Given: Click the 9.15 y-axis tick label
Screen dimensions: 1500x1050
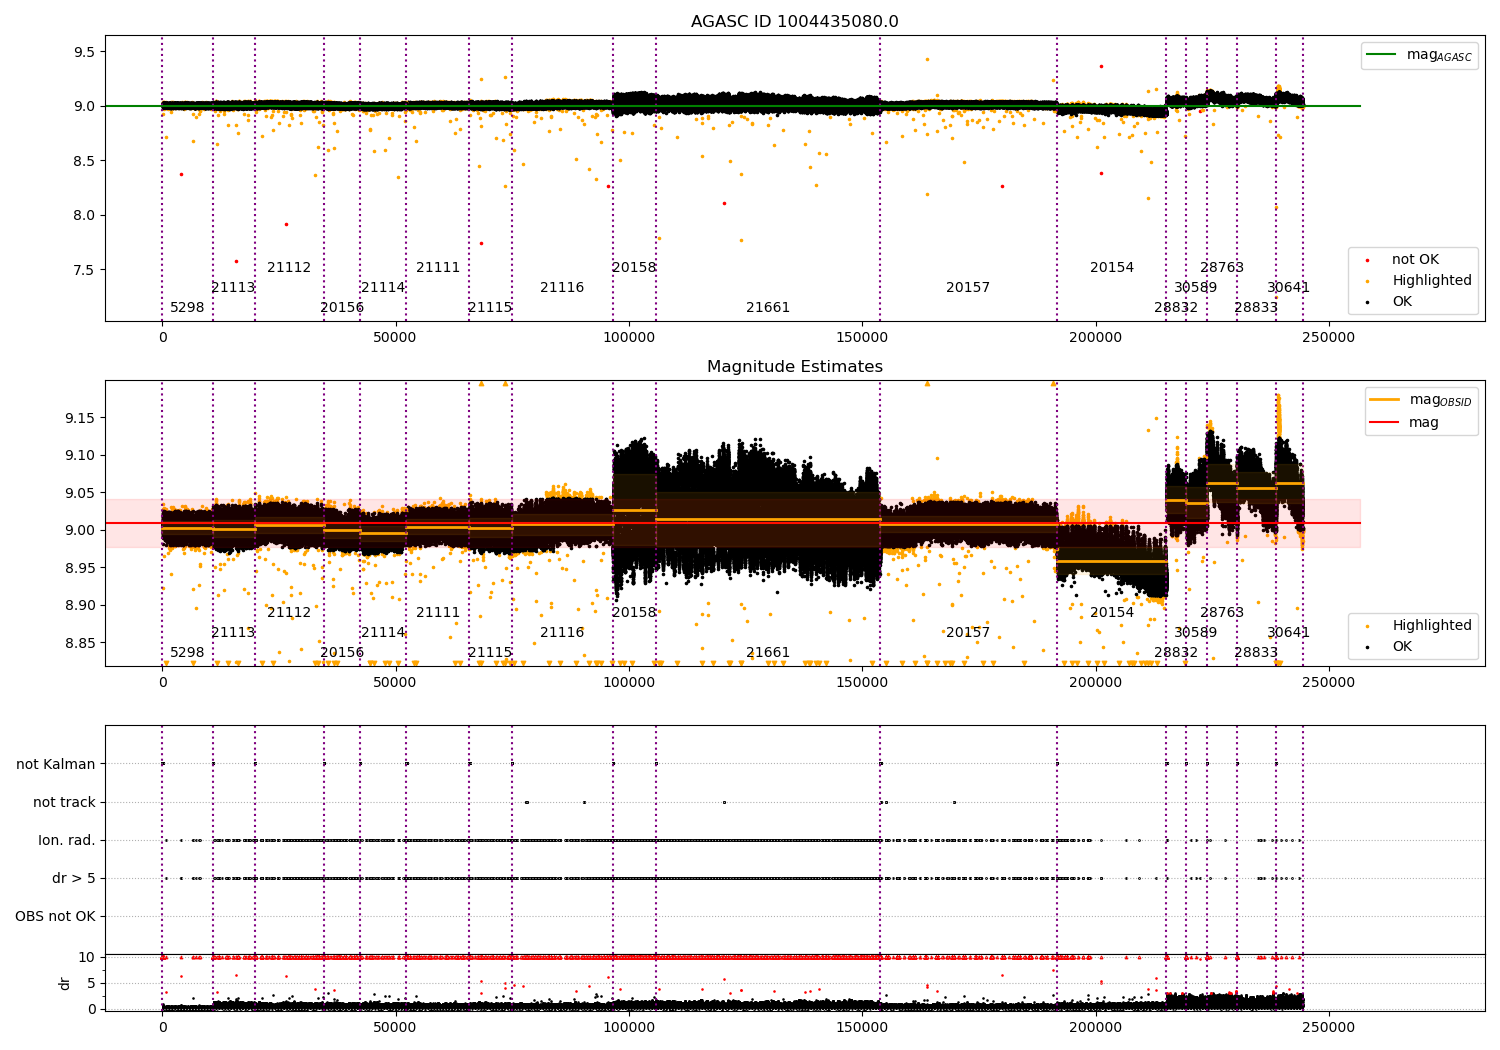Looking at the screenshot, I should click(81, 418).
